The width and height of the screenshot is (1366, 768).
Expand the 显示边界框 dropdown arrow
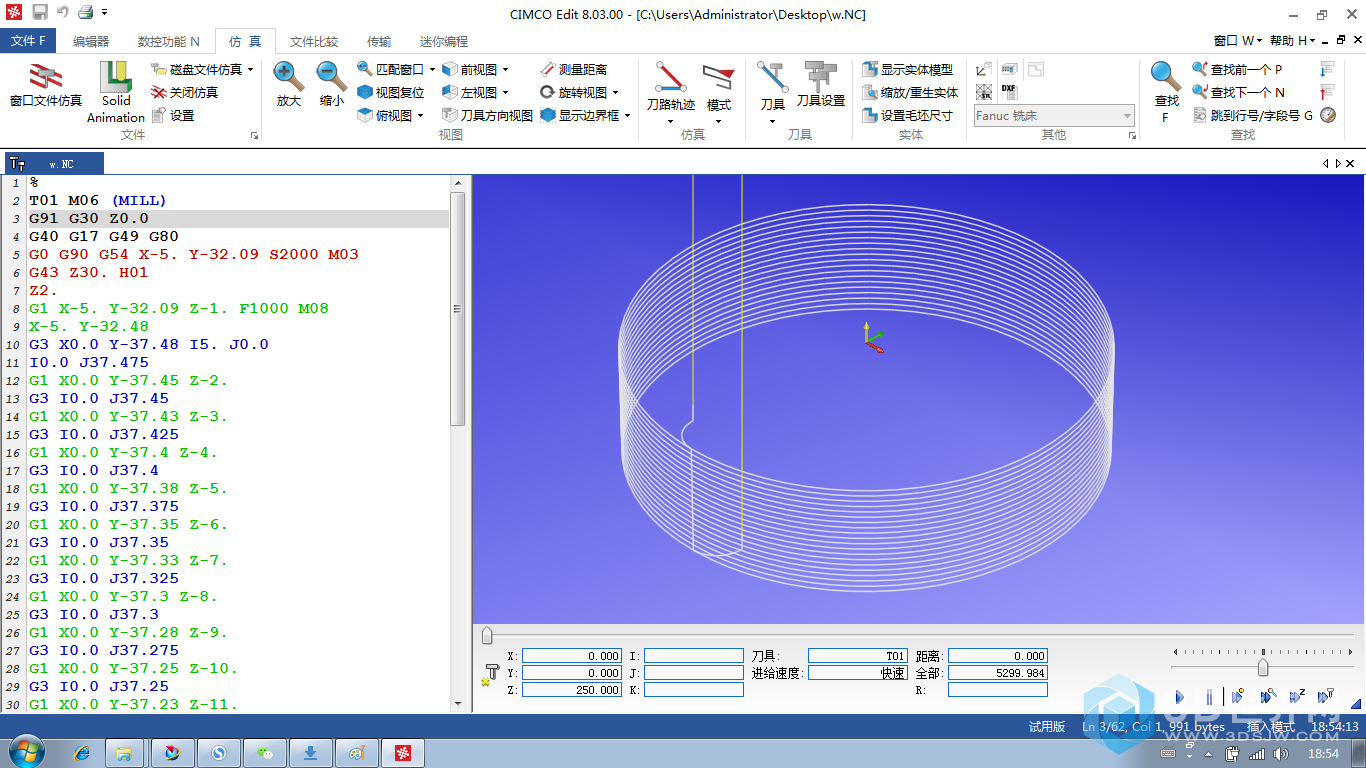627,116
